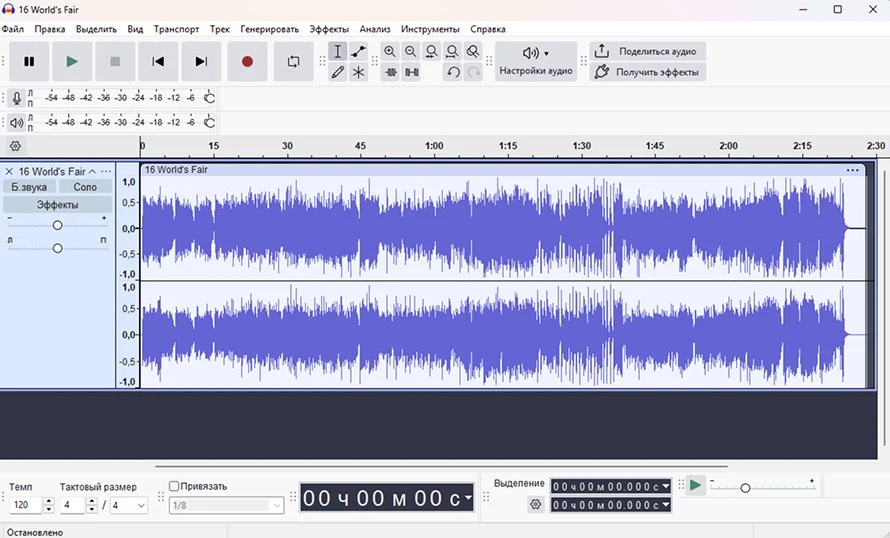Open the Выделить menu
Viewport: 890px width, 538px height.
coord(96,29)
